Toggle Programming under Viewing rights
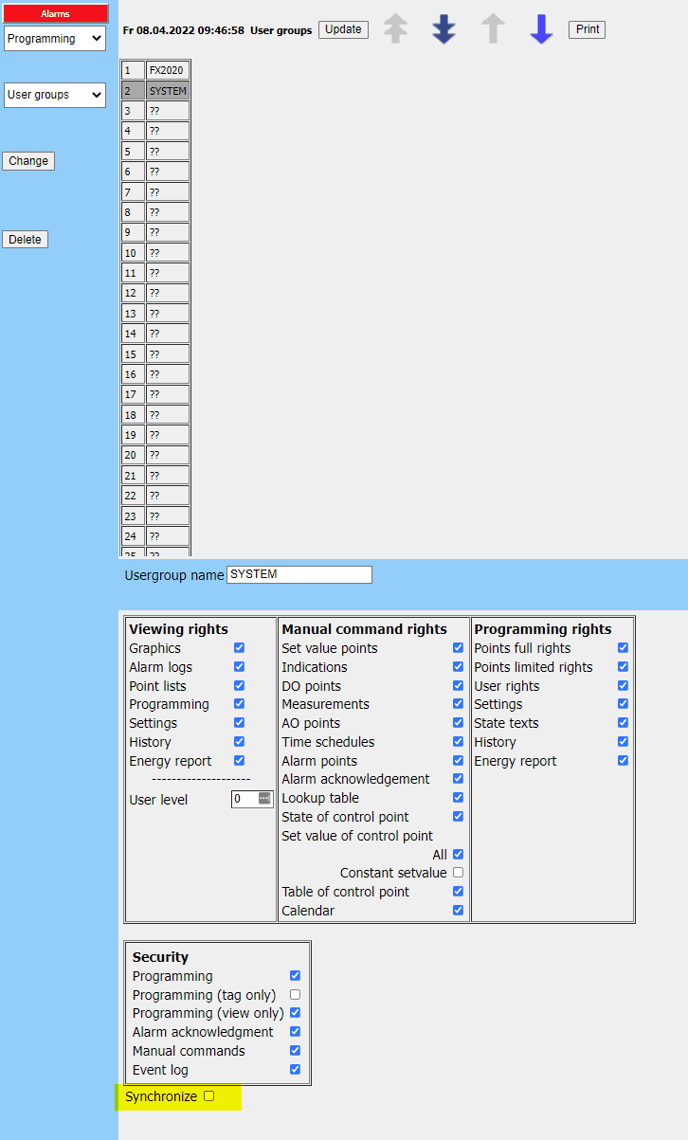The width and height of the screenshot is (688, 1140). [x=239, y=703]
